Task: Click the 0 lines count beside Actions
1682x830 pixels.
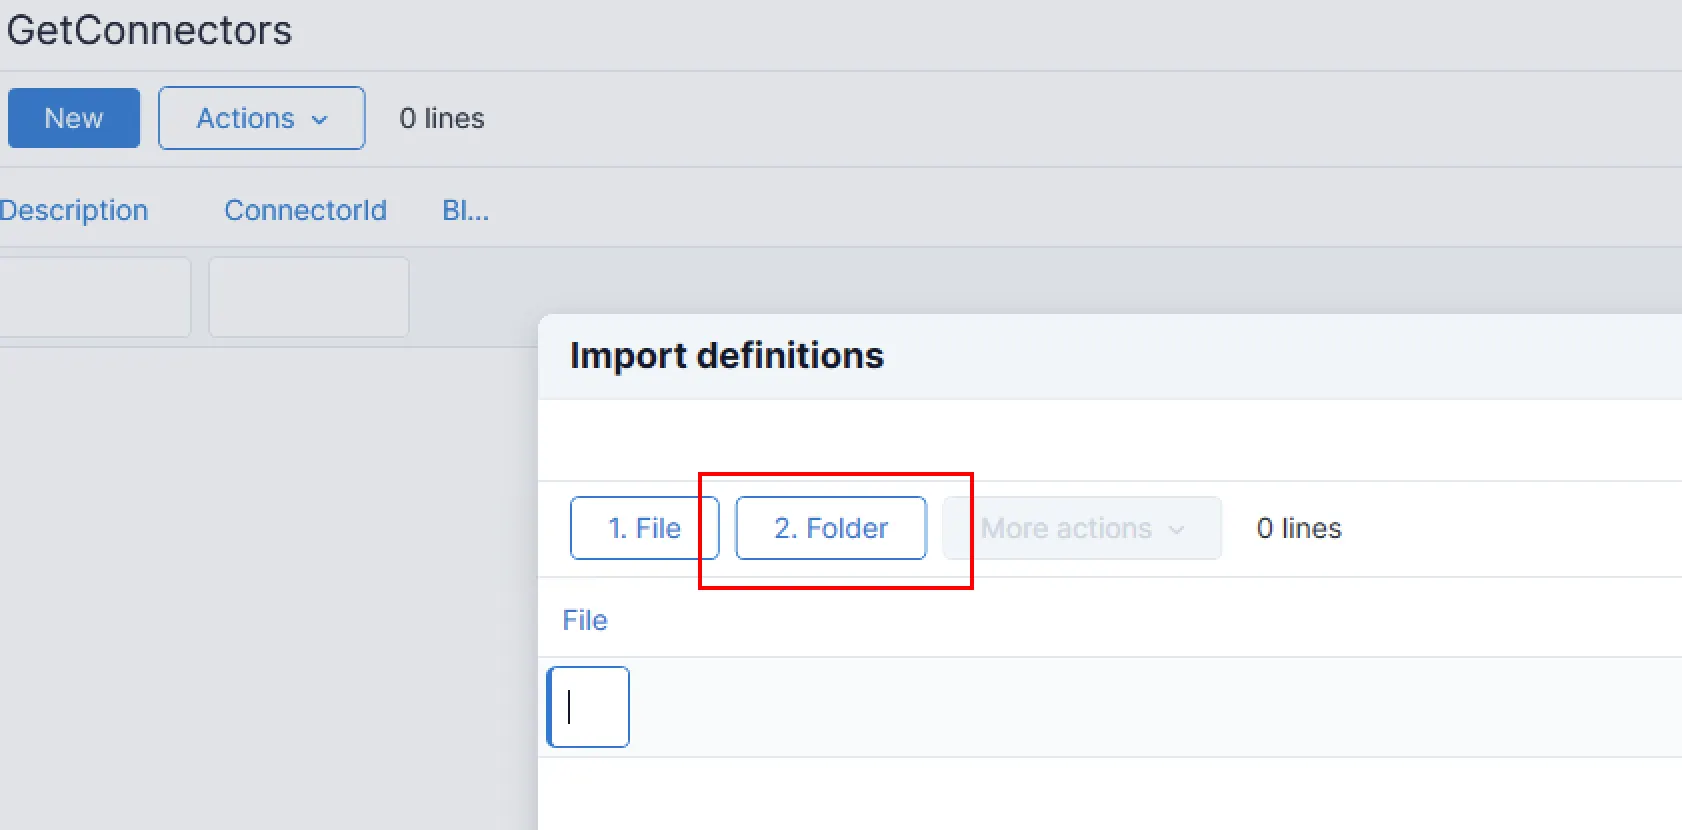Action: pos(441,118)
